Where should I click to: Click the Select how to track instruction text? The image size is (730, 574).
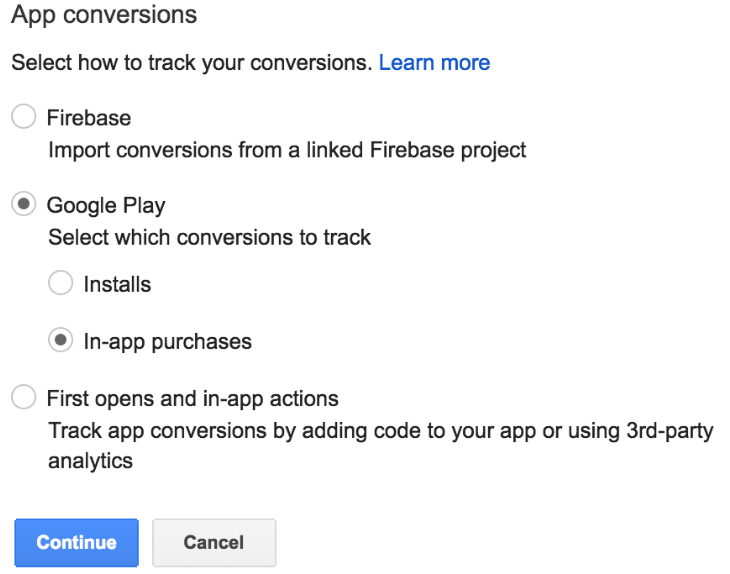tap(191, 63)
